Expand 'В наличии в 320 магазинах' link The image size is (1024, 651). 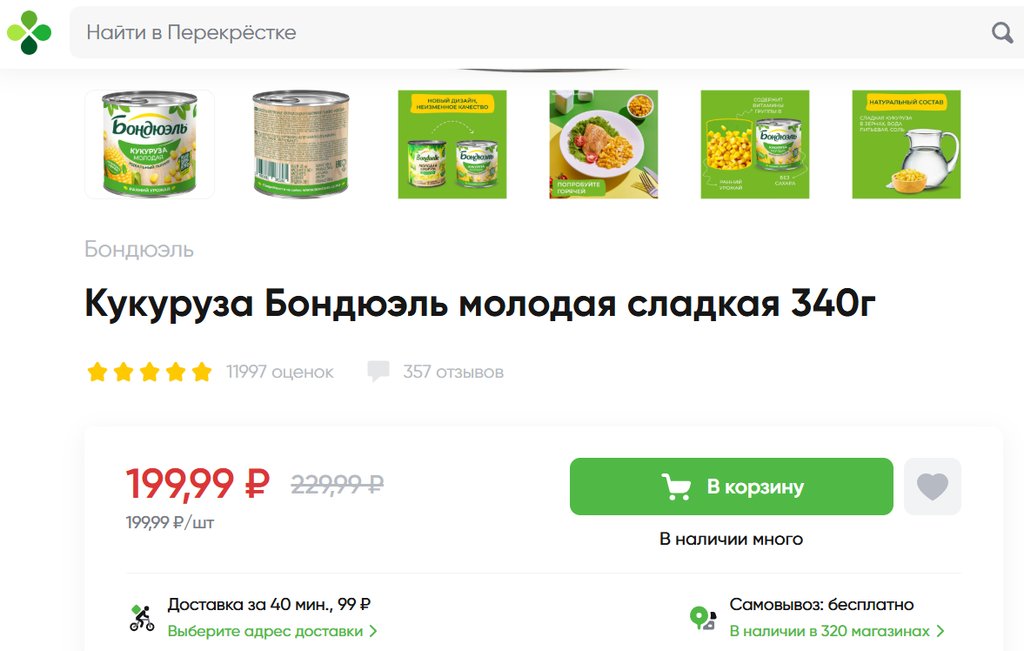(x=837, y=631)
